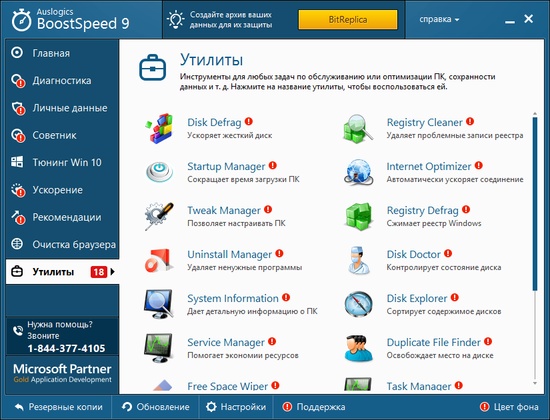Screen dimensions: 550x420
Task: Launch the Uninstall Manager link
Action: [229, 254]
